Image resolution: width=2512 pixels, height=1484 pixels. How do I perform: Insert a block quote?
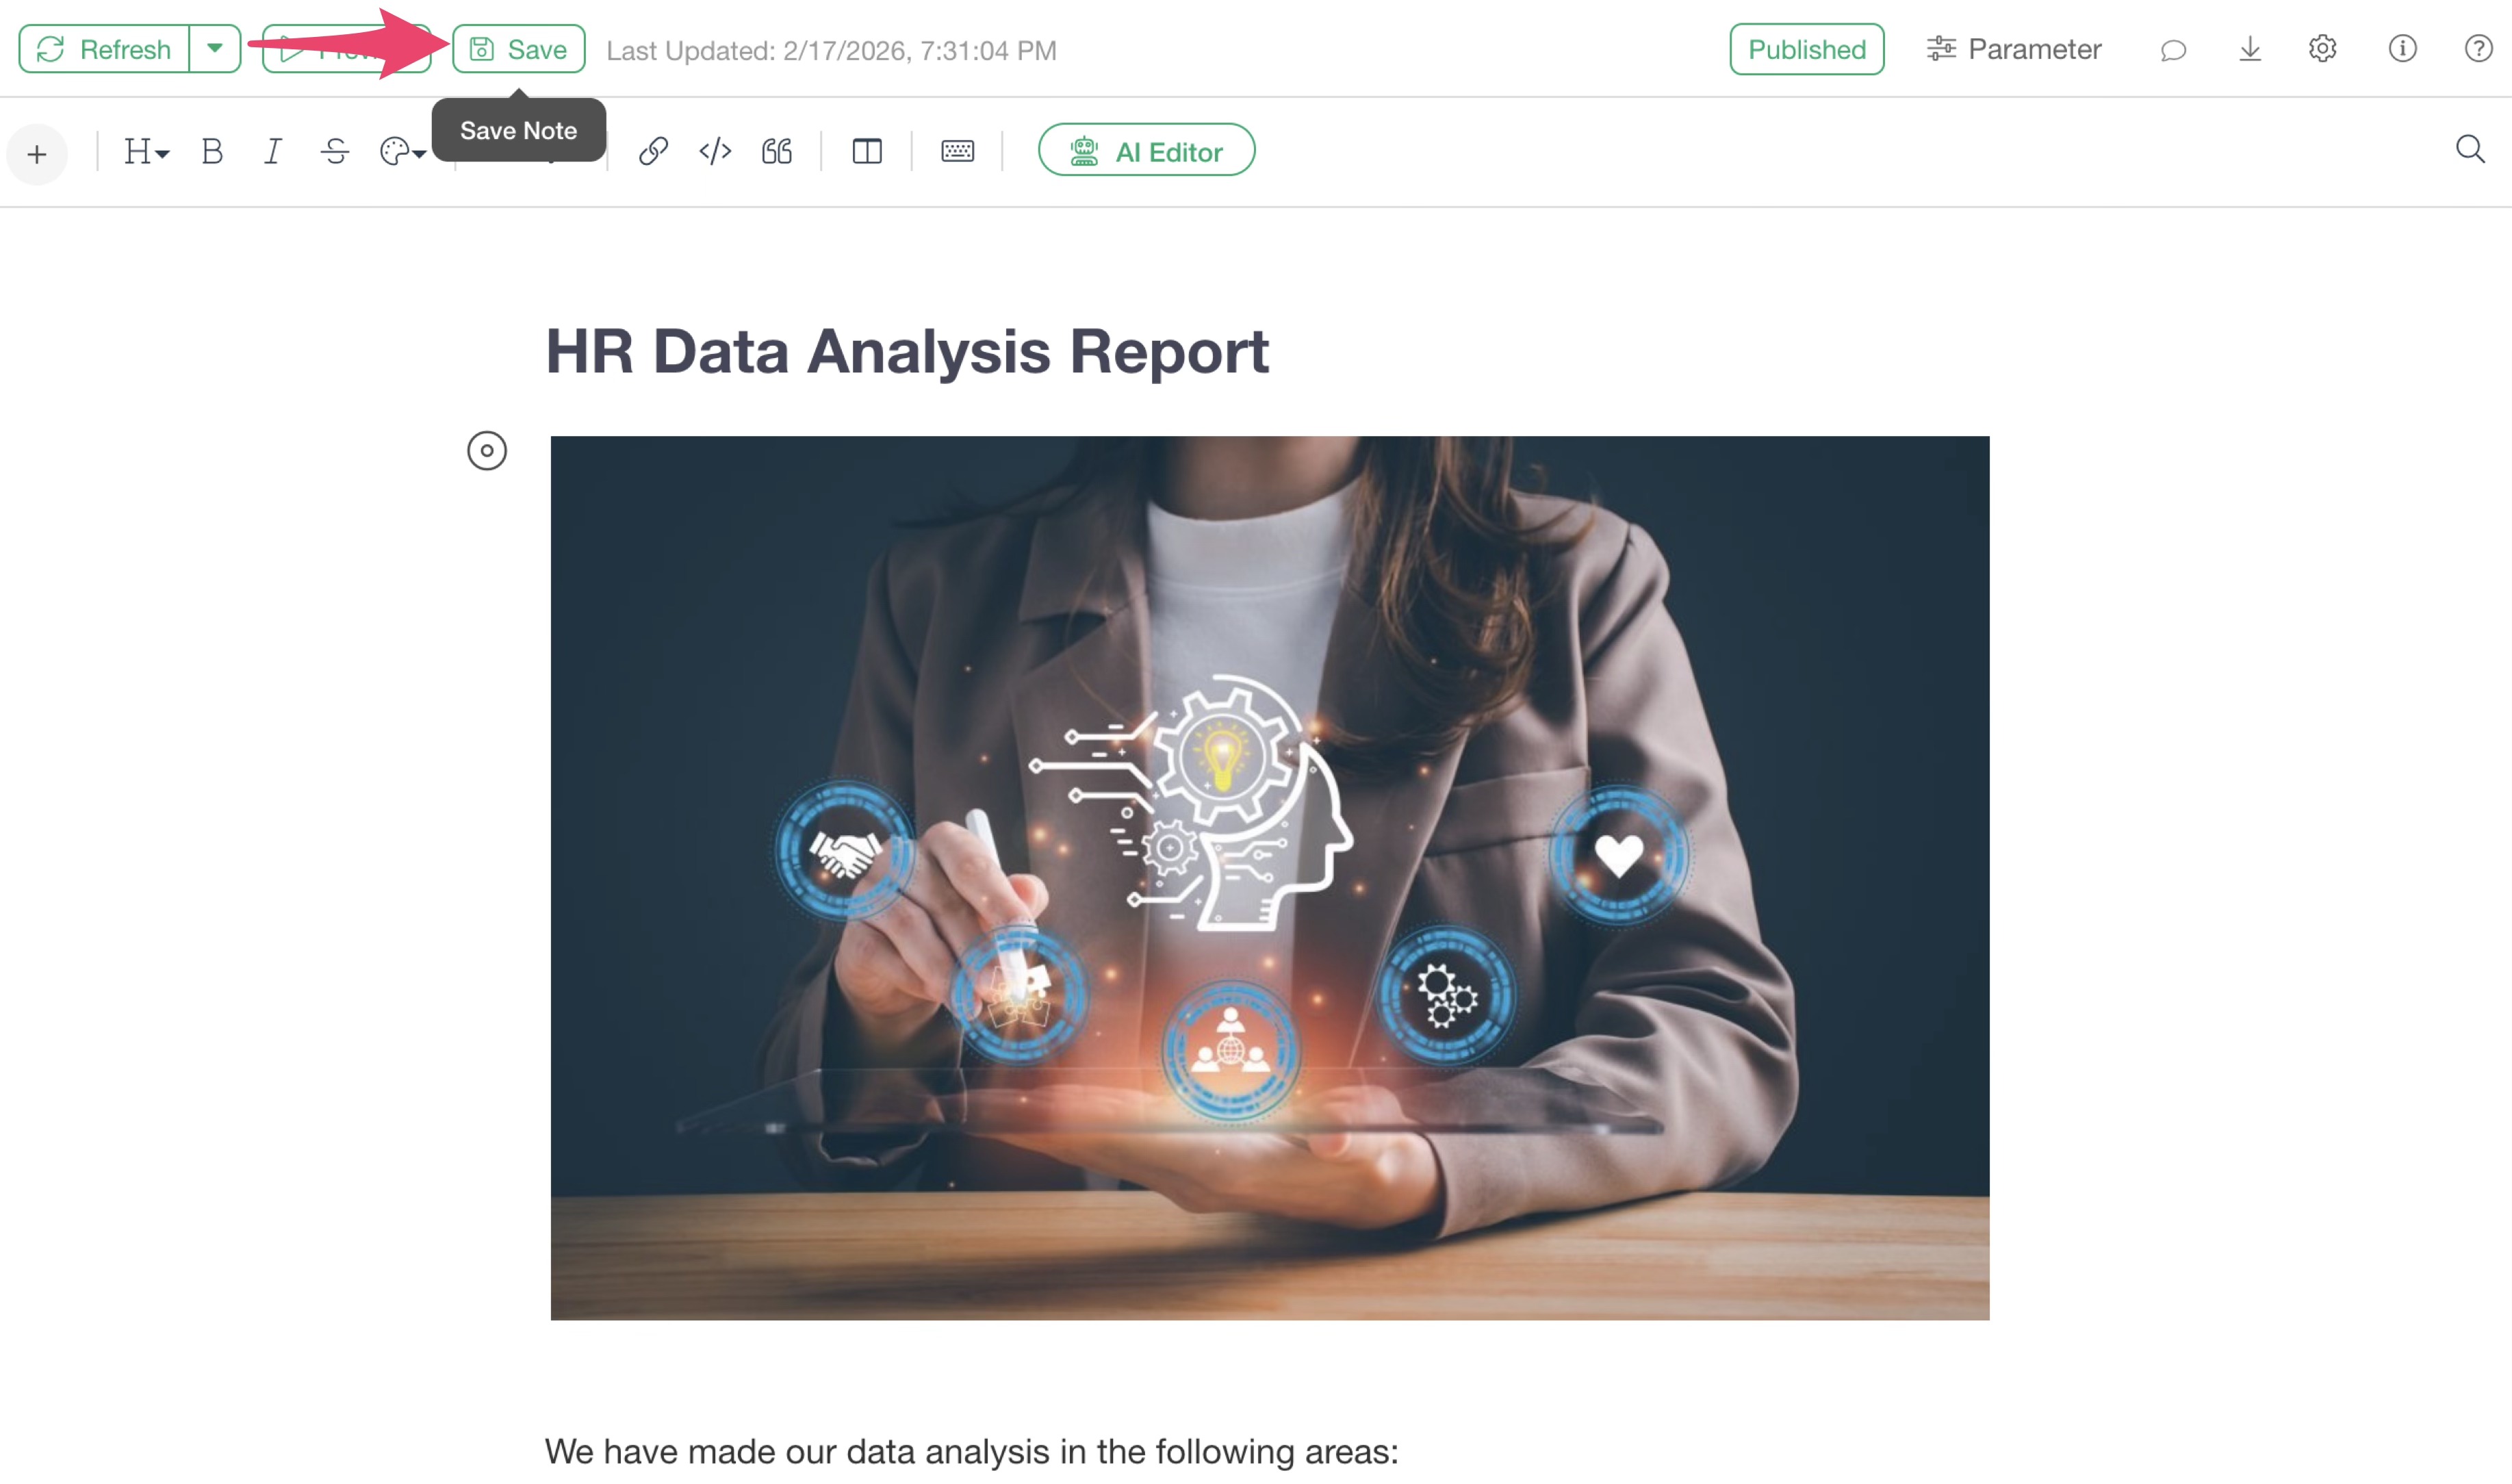(x=777, y=152)
